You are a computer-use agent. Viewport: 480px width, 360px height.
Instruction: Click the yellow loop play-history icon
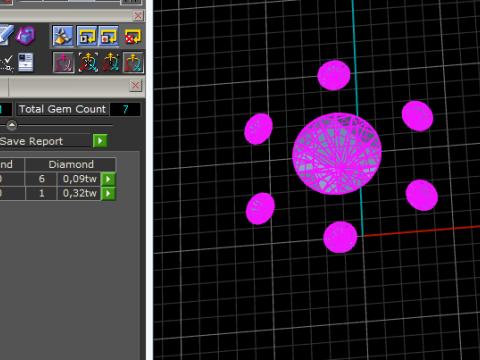[87, 36]
